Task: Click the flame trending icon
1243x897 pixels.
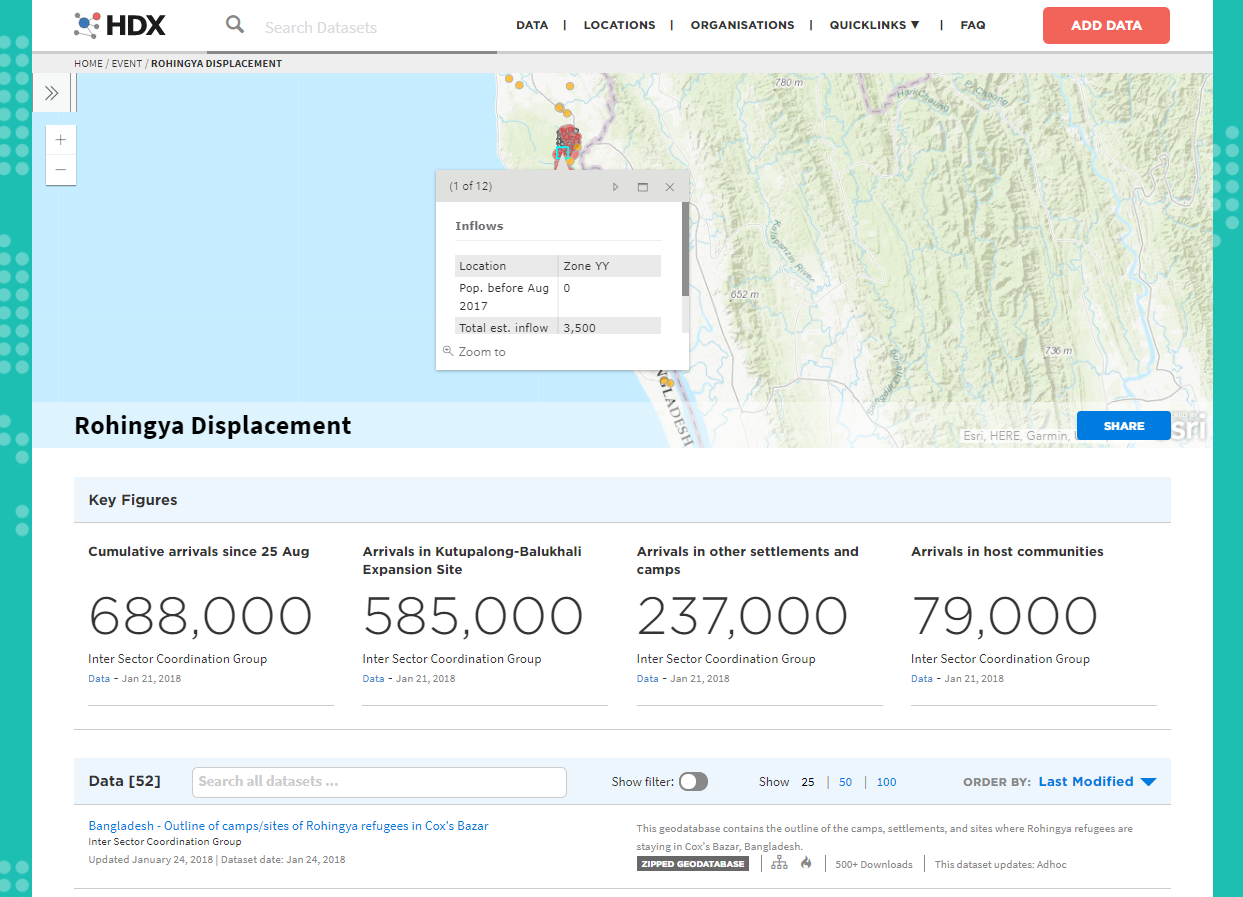Action: (x=806, y=864)
